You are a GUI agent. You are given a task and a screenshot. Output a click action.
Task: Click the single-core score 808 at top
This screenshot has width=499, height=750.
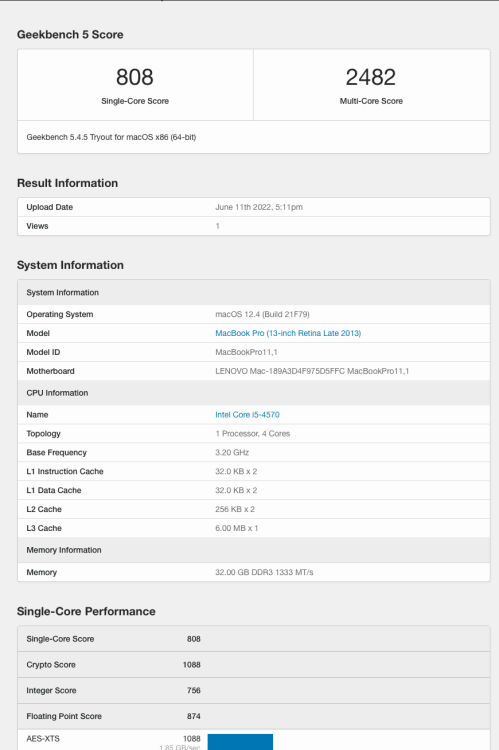click(135, 77)
